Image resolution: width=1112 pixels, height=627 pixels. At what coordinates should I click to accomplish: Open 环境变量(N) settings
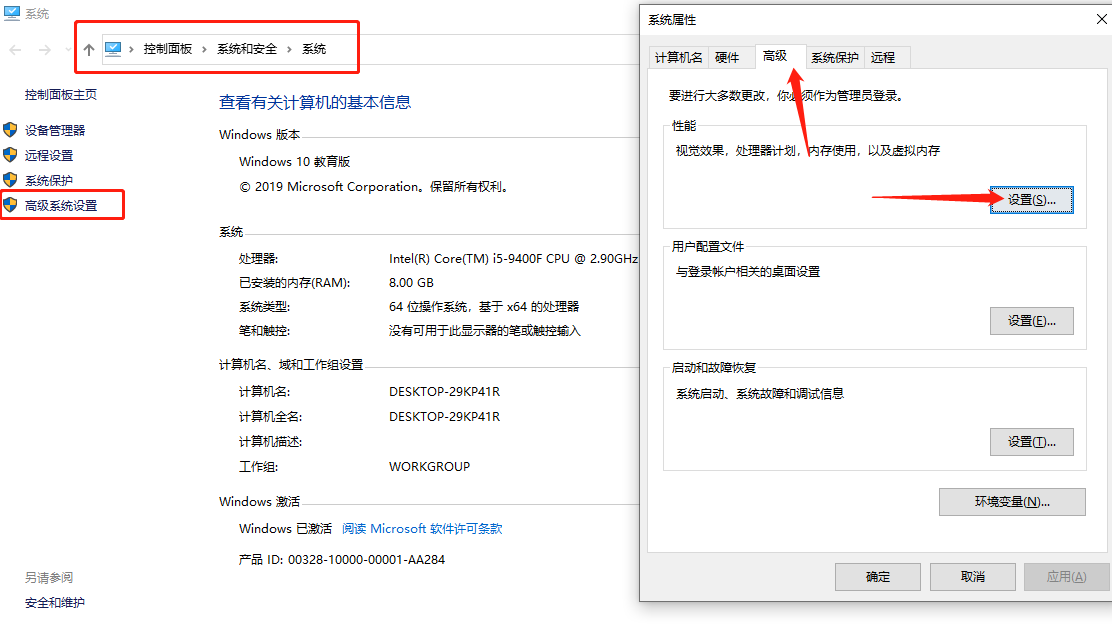coord(1011,501)
